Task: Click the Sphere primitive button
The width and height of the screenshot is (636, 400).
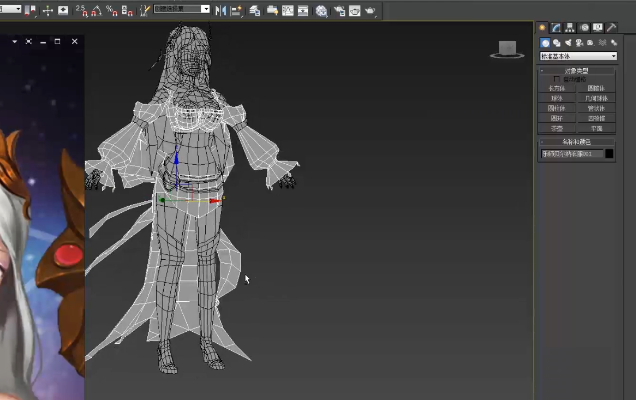Action: (x=557, y=99)
